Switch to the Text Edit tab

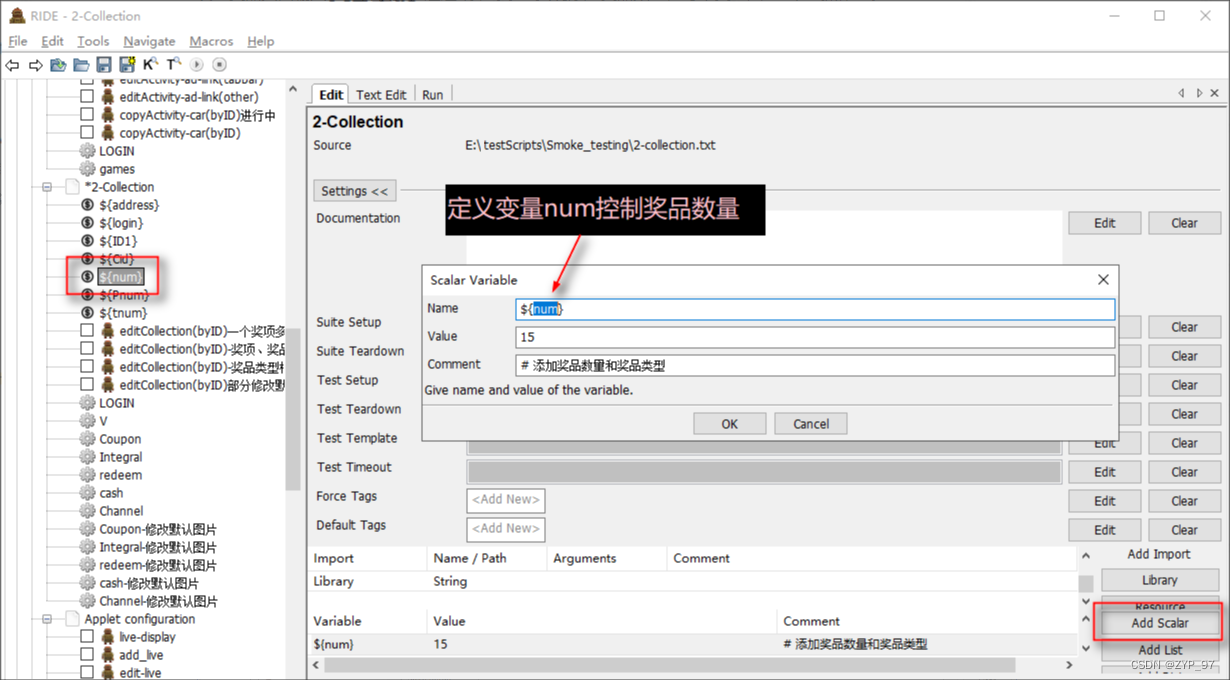click(381, 95)
